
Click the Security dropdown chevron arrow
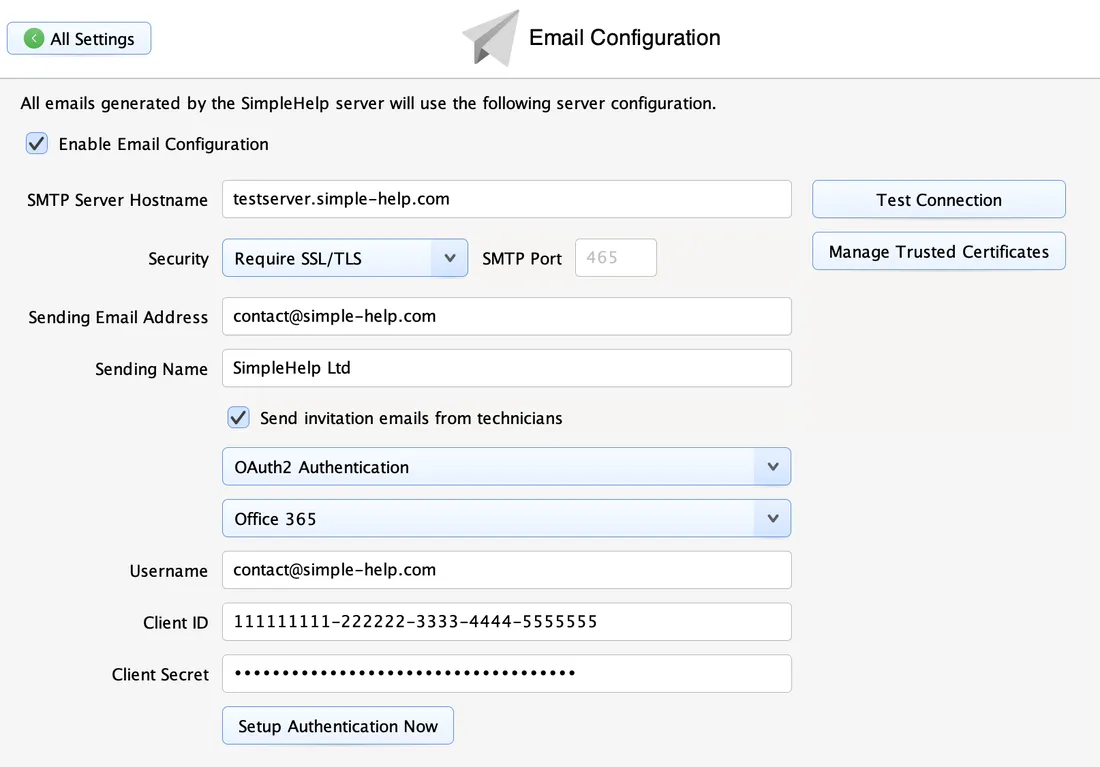point(450,257)
